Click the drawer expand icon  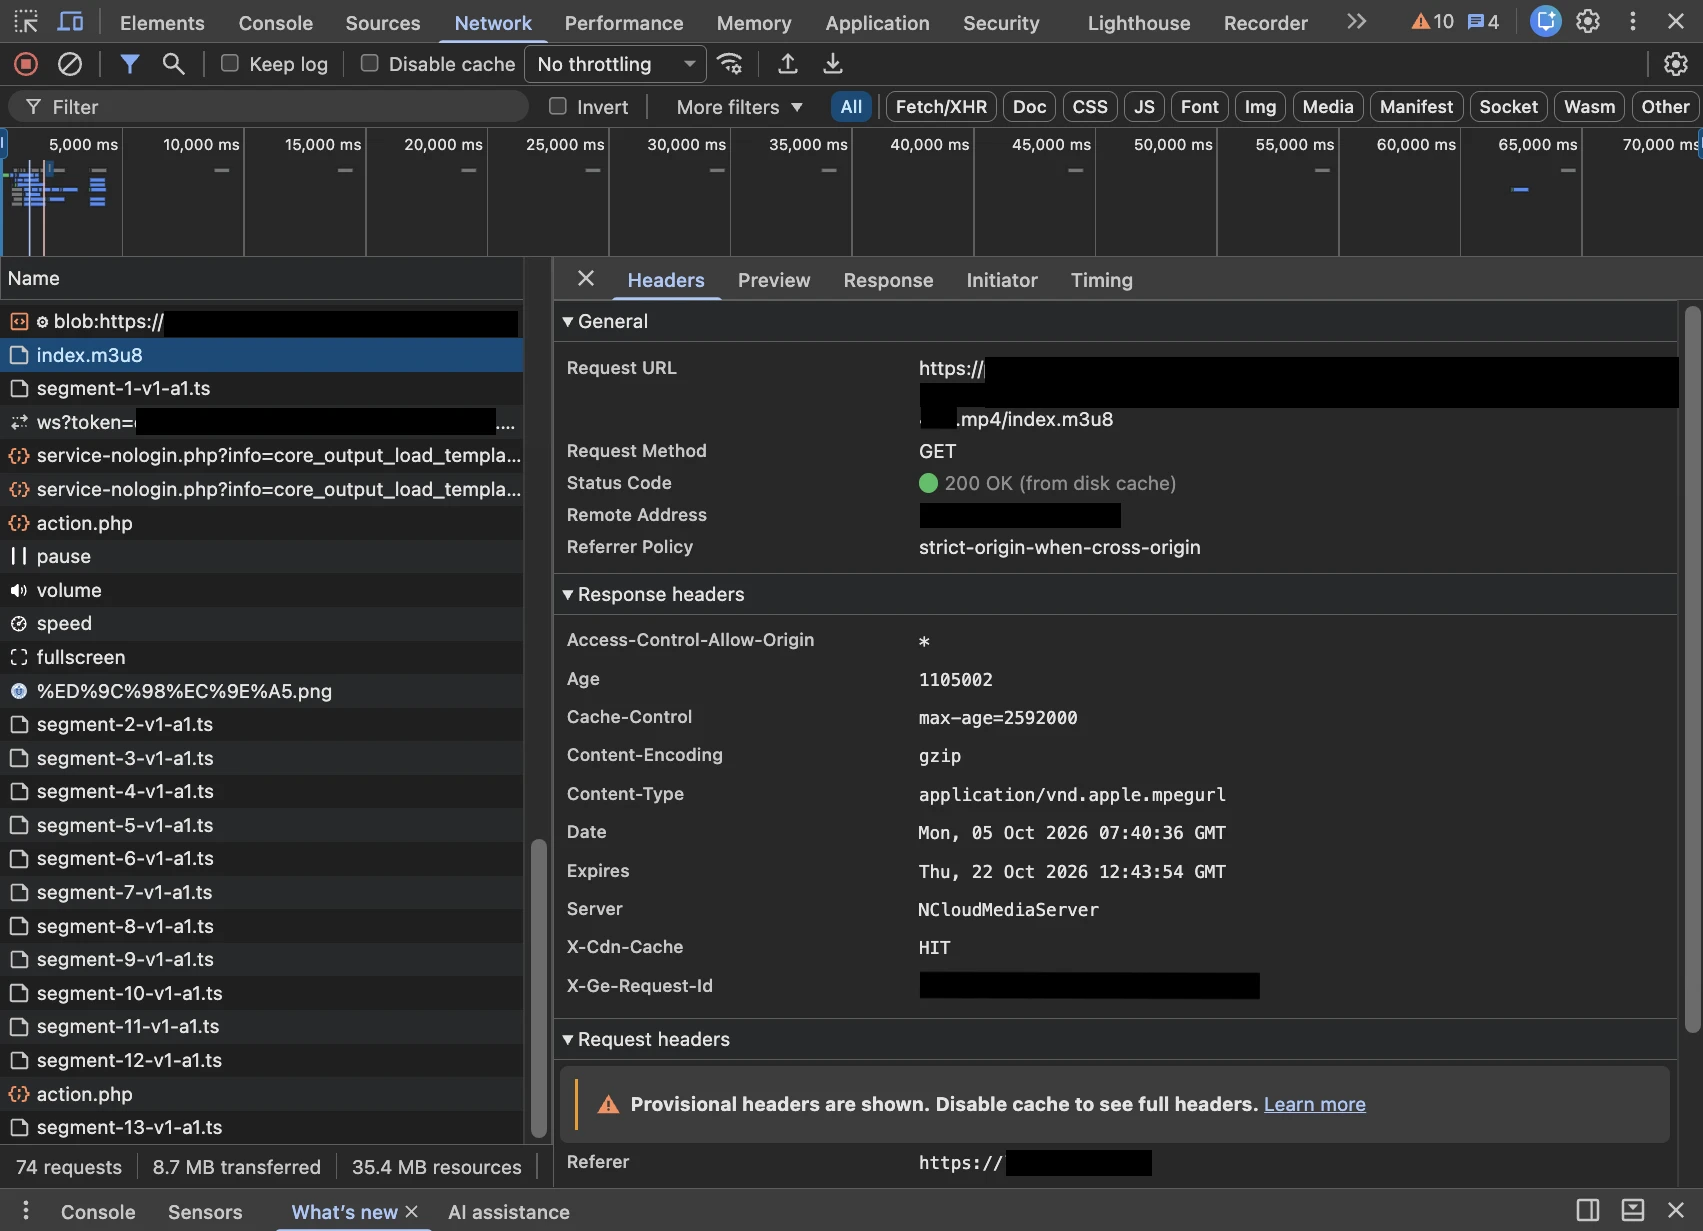click(1633, 1210)
